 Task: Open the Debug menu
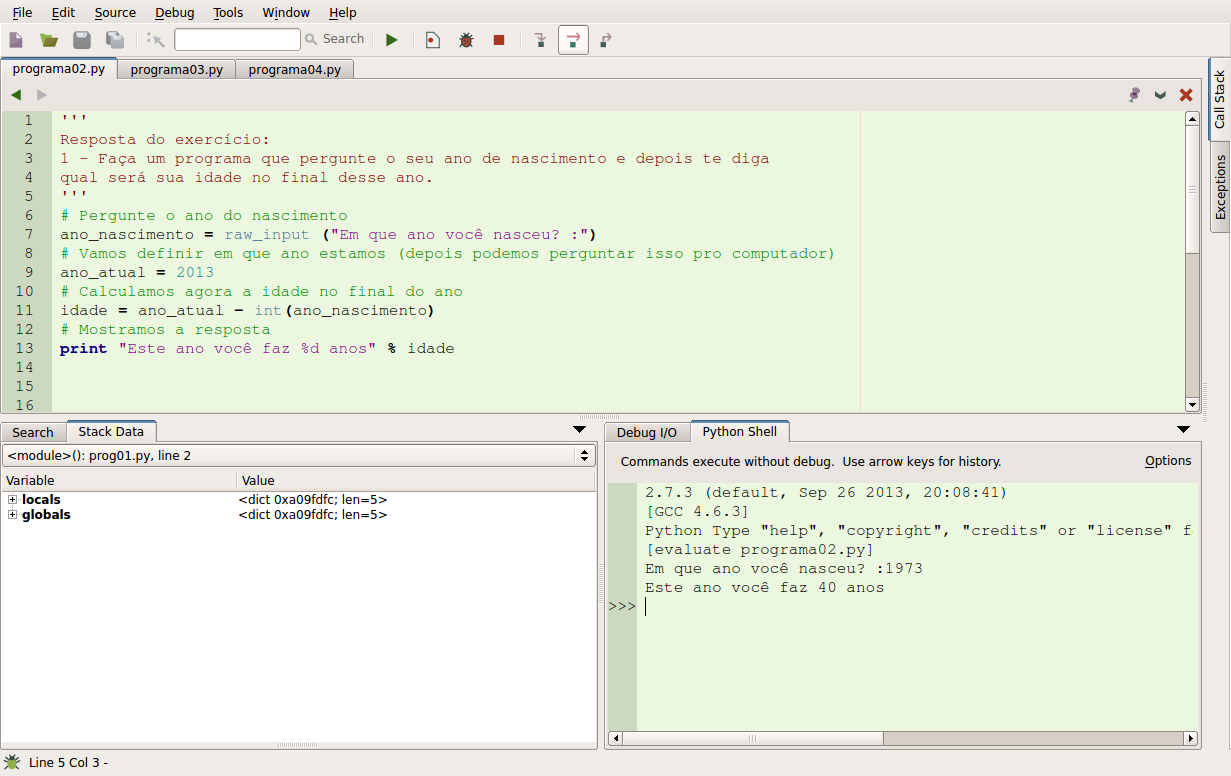coord(174,12)
